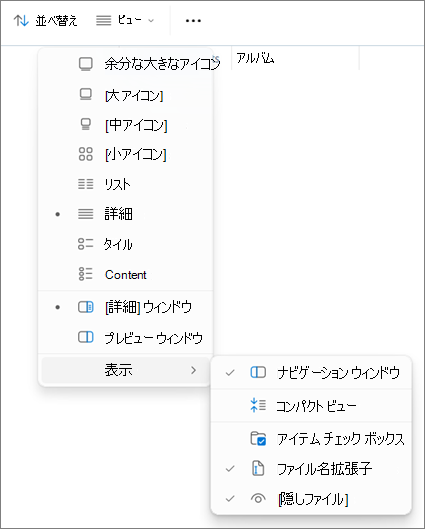Select the Content view option

(x=125, y=274)
